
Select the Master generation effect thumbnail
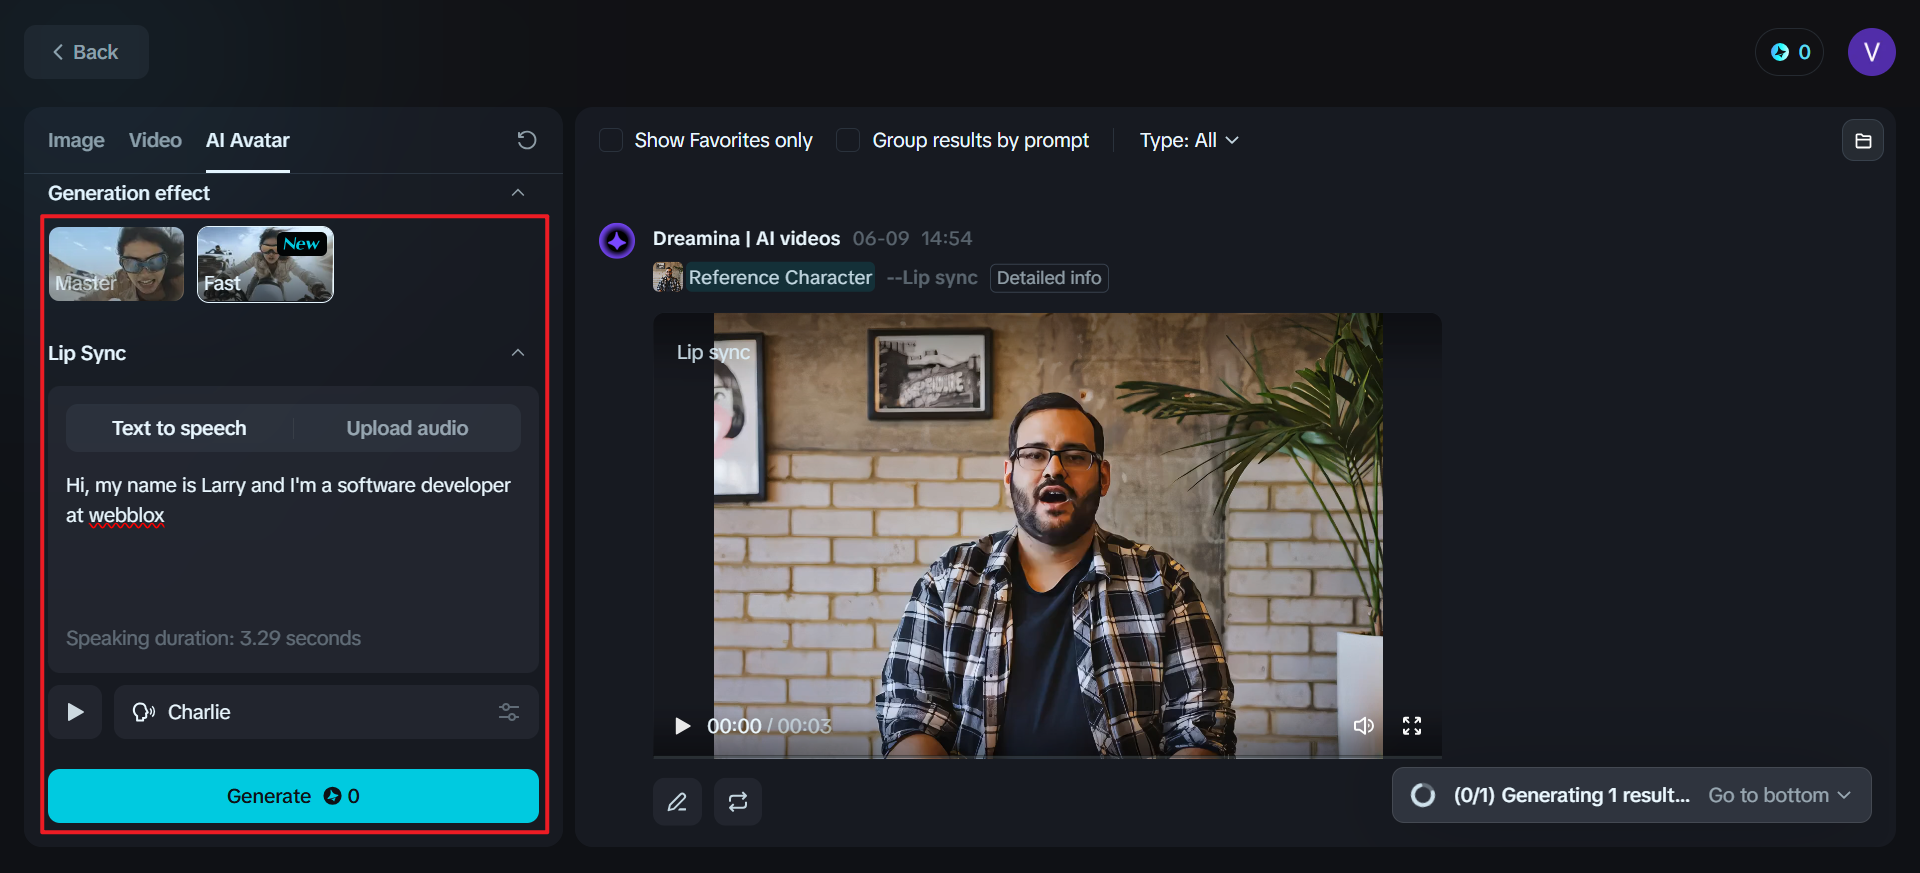click(116, 264)
